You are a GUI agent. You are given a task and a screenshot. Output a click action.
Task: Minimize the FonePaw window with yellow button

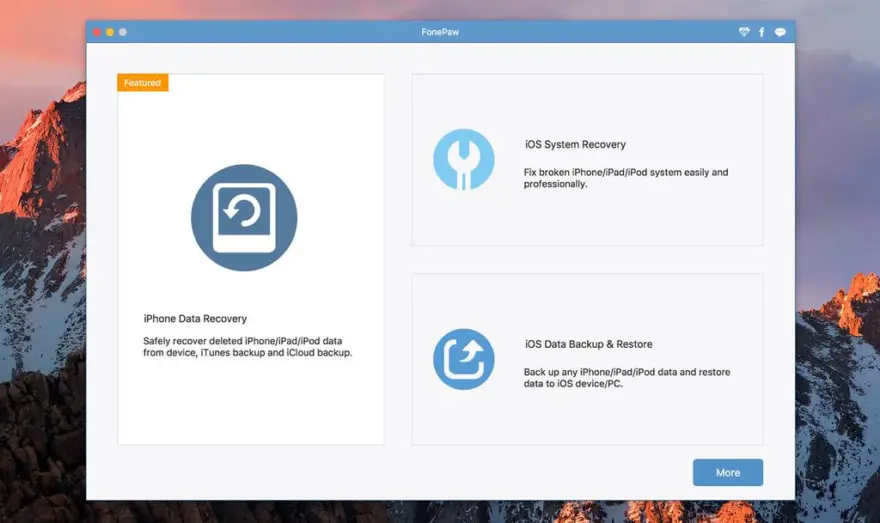110,32
